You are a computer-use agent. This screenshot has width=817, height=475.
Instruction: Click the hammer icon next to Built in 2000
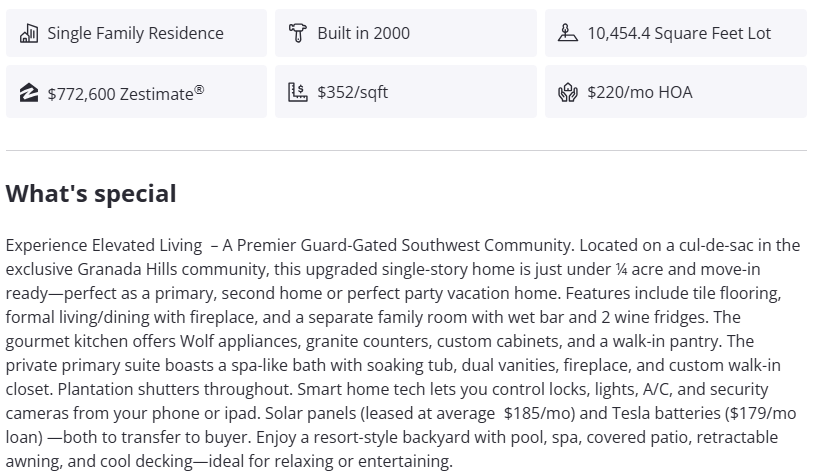pos(298,33)
